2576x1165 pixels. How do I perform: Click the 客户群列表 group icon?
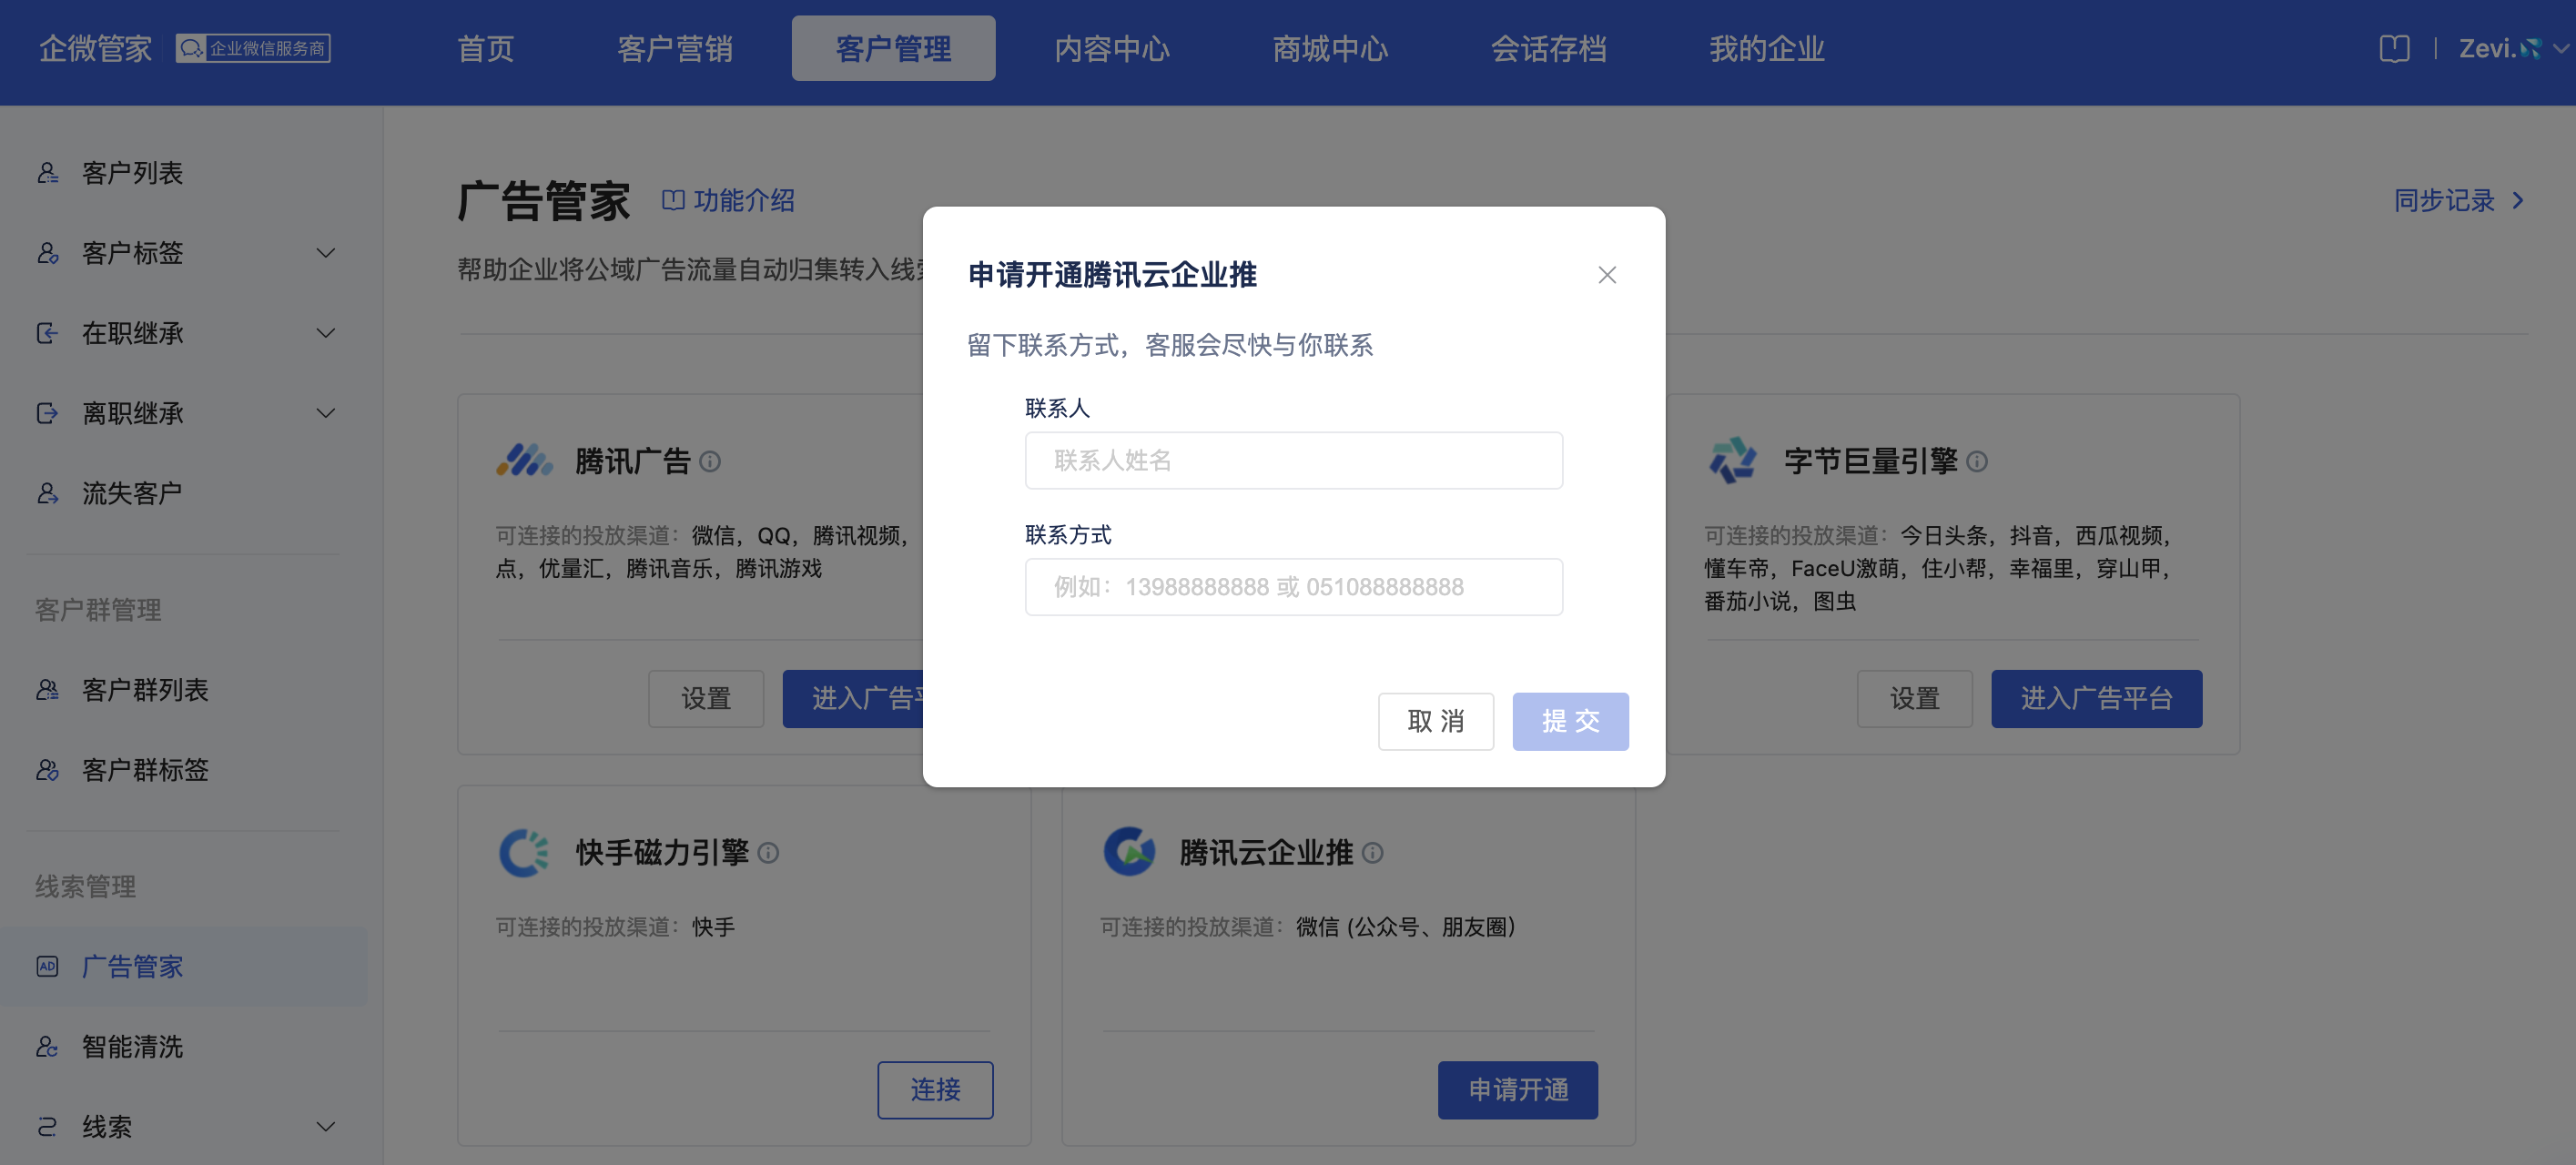pyautogui.click(x=47, y=690)
